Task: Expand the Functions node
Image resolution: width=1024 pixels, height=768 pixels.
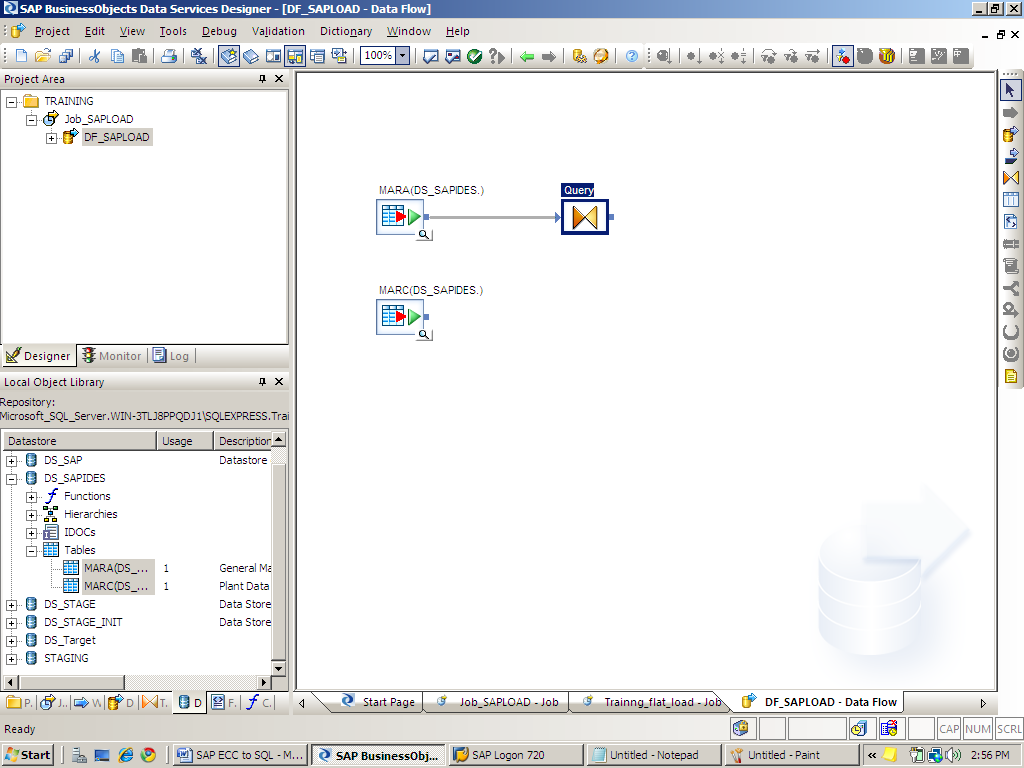Action: click(x=31, y=497)
